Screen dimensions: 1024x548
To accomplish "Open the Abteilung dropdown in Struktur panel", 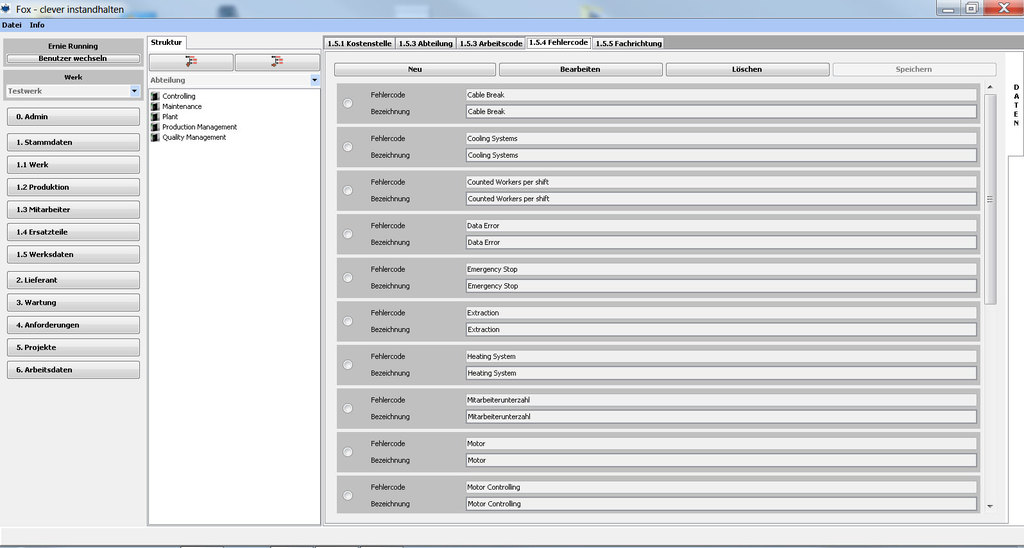I will (314, 79).
